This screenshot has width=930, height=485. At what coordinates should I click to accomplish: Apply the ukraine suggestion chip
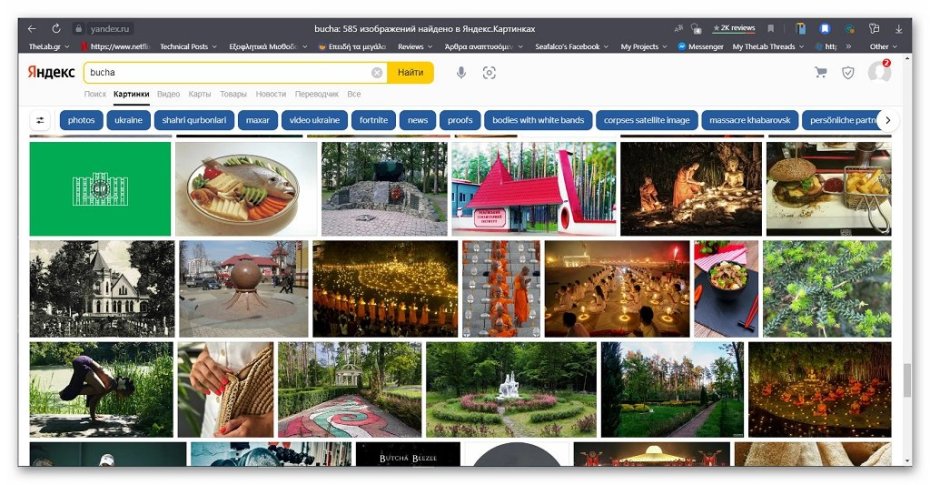(x=129, y=120)
